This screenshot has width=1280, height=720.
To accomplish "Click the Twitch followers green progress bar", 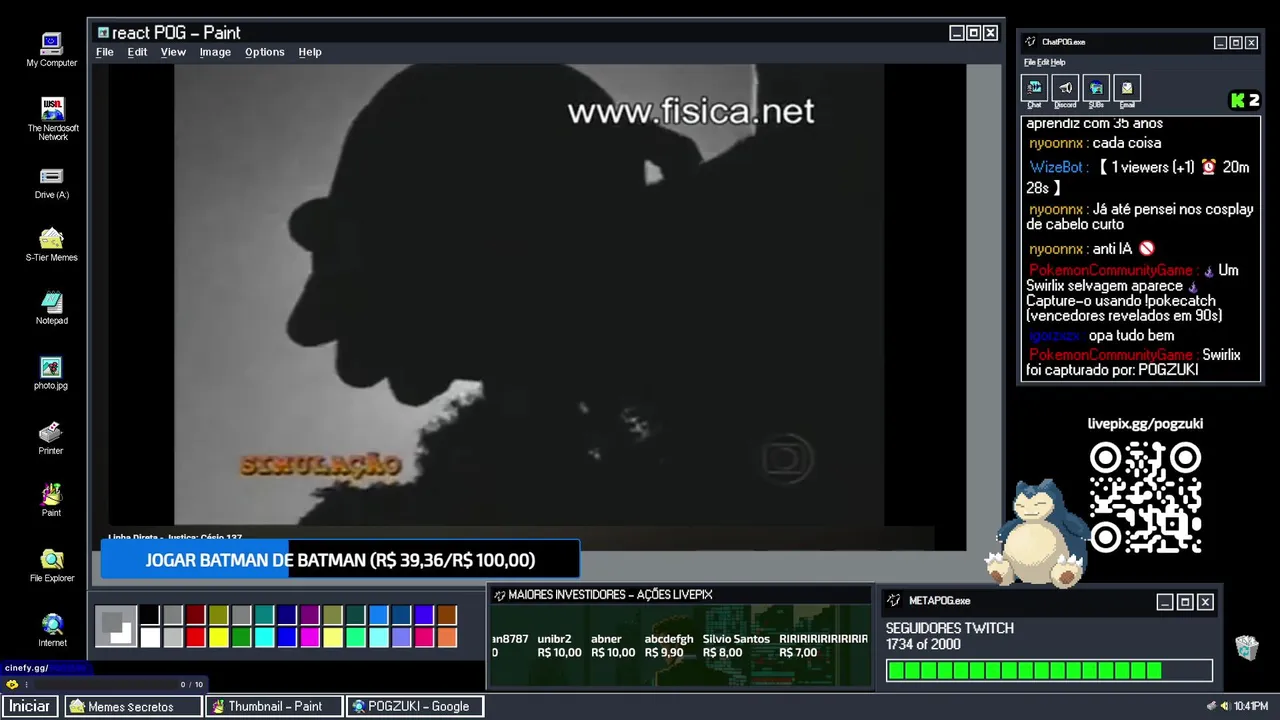I will (x=1049, y=670).
